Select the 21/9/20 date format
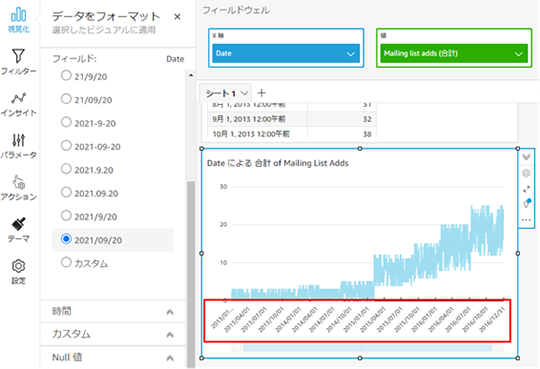540x369 pixels. 66,75
